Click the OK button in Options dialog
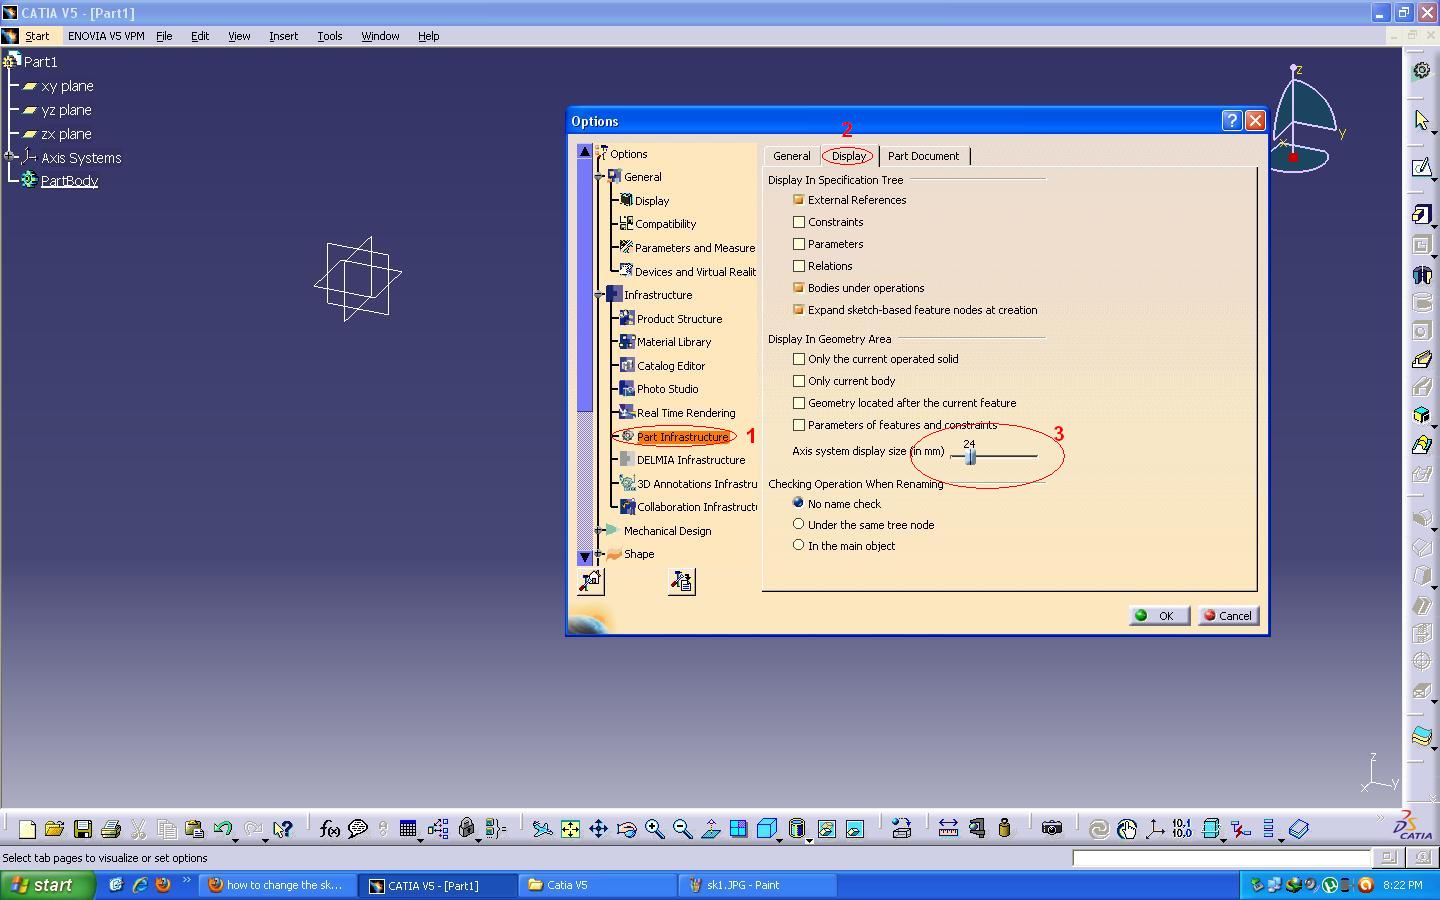Image resolution: width=1440 pixels, height=900 pixels. click(1159, 616)
